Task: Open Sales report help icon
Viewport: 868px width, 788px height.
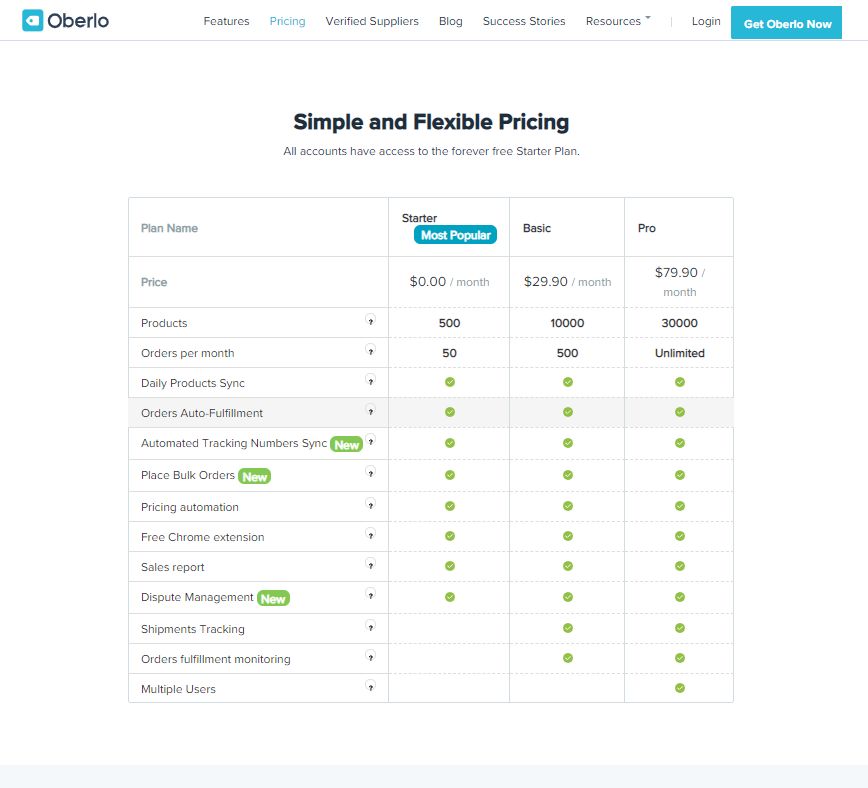Action: (371, 566)
